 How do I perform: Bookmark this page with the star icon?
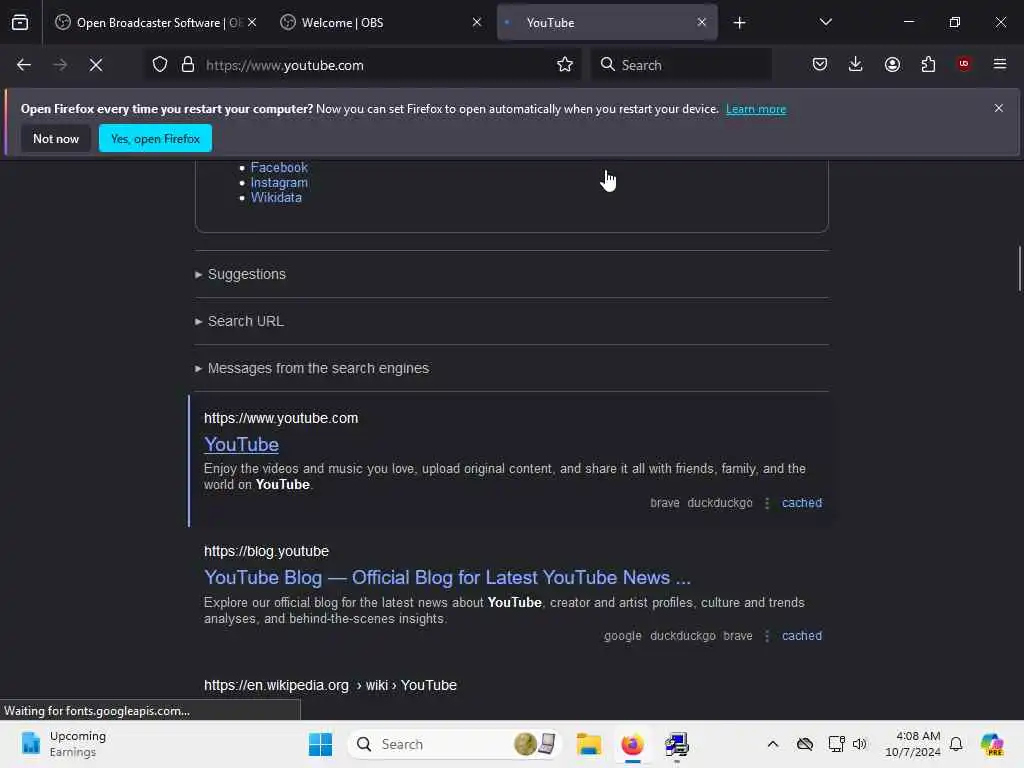[x=565, y=64]
